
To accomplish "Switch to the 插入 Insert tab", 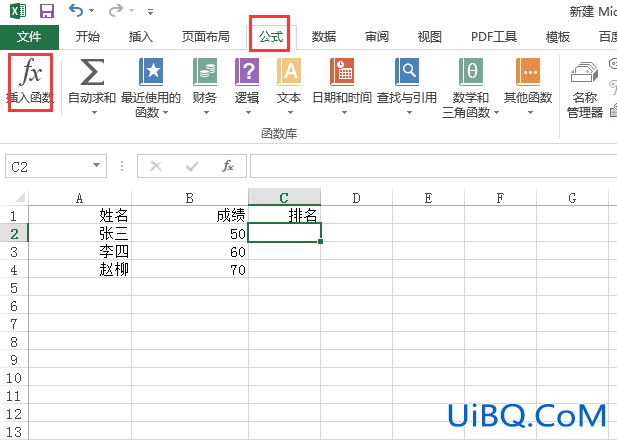I will (140, 37).
